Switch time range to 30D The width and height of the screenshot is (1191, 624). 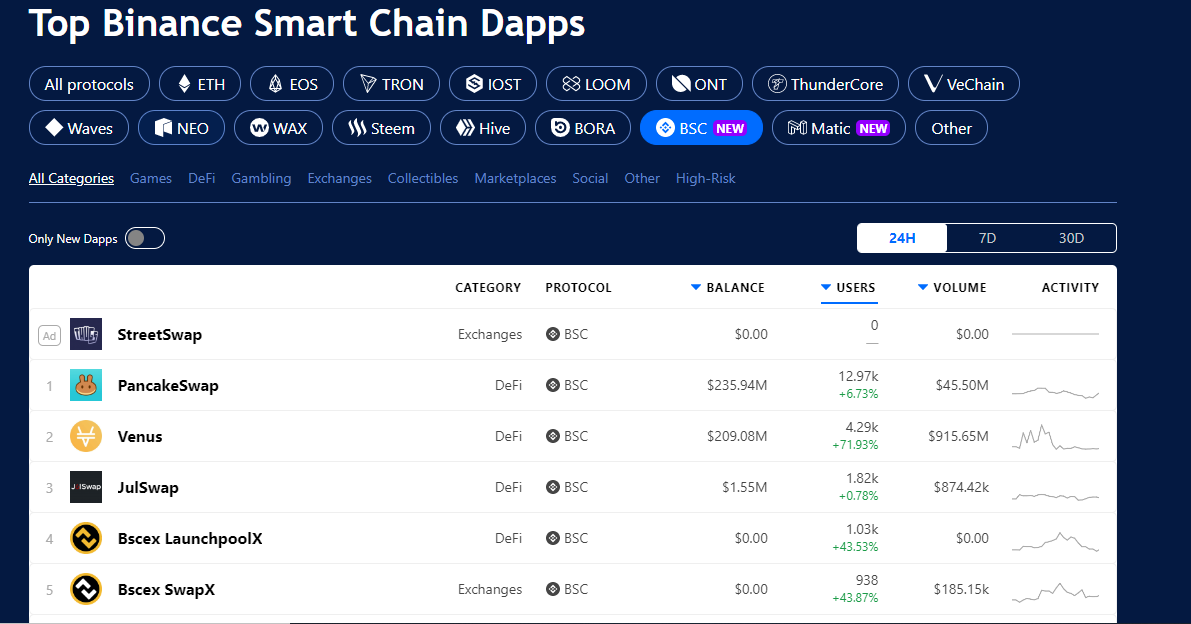point(1071,238)
